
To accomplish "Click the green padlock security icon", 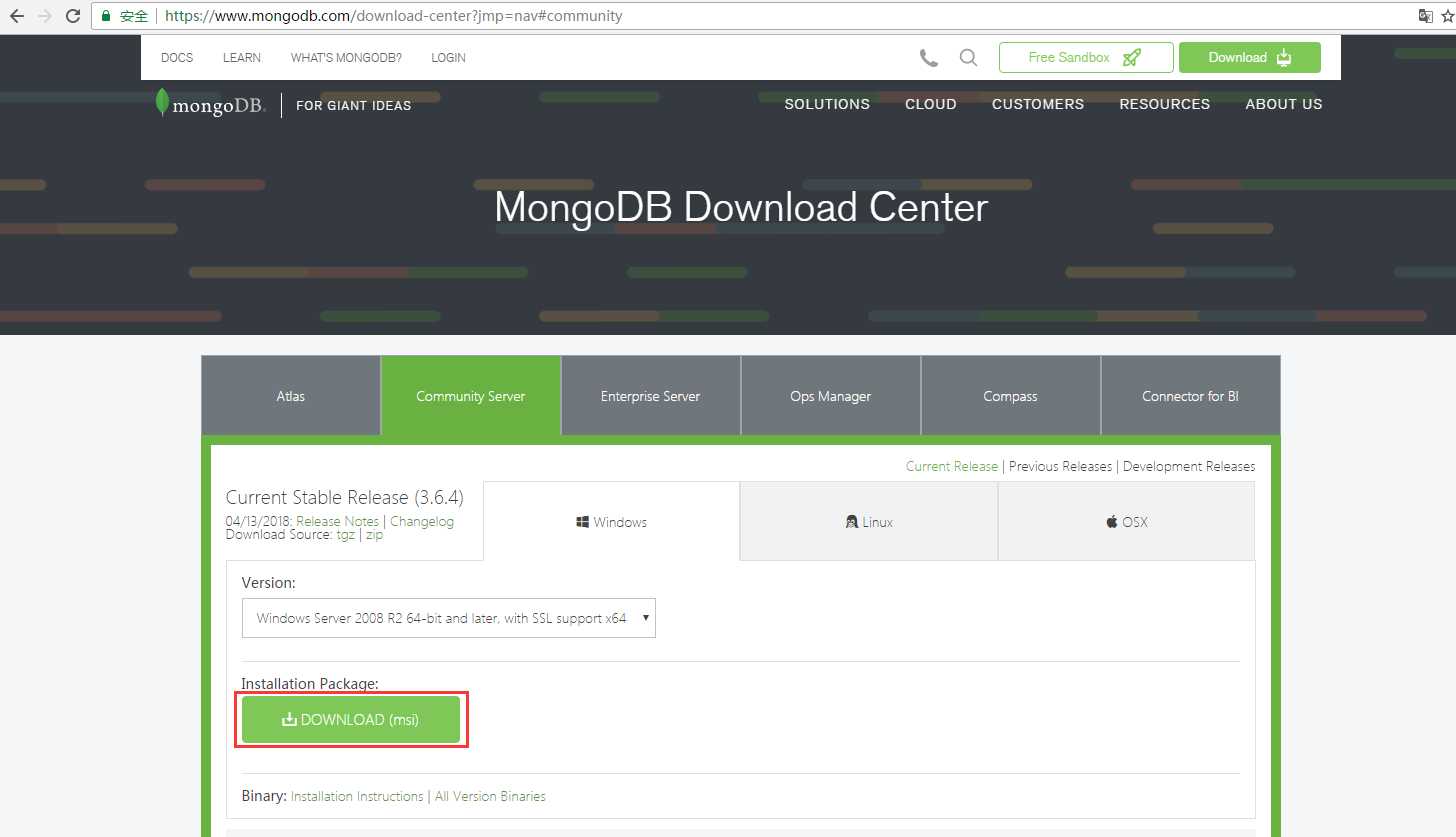I will 106,16.
